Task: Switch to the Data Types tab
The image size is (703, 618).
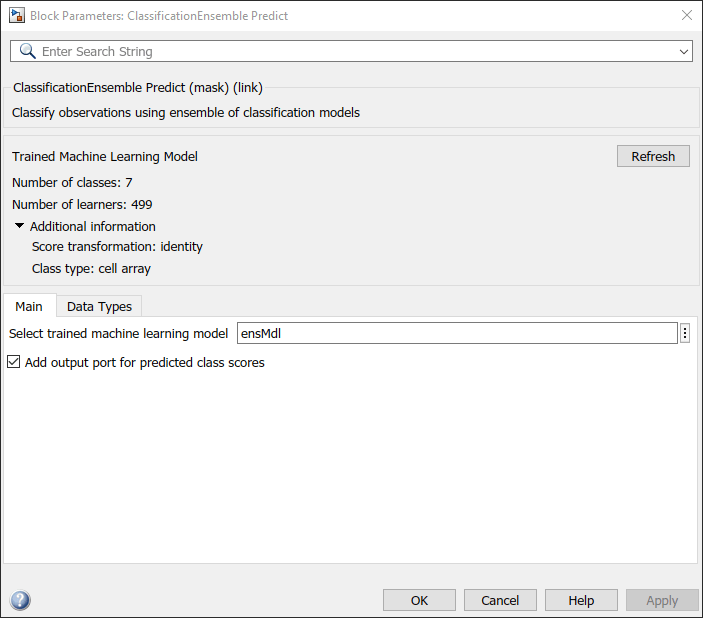Action: click(x=99, y=306)
